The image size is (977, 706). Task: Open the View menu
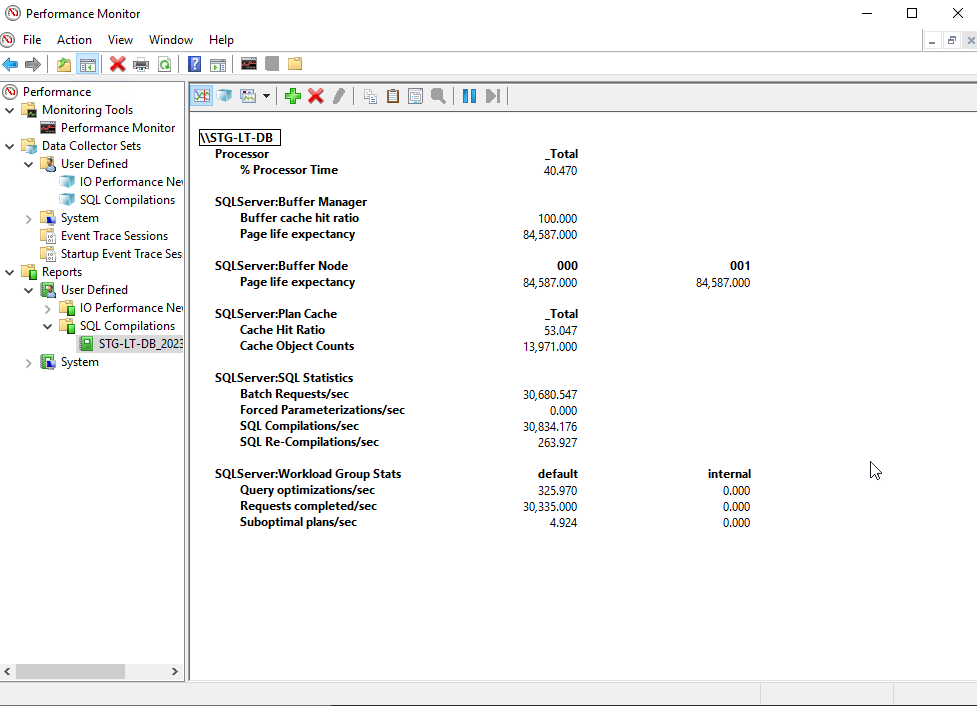point(120,40)
